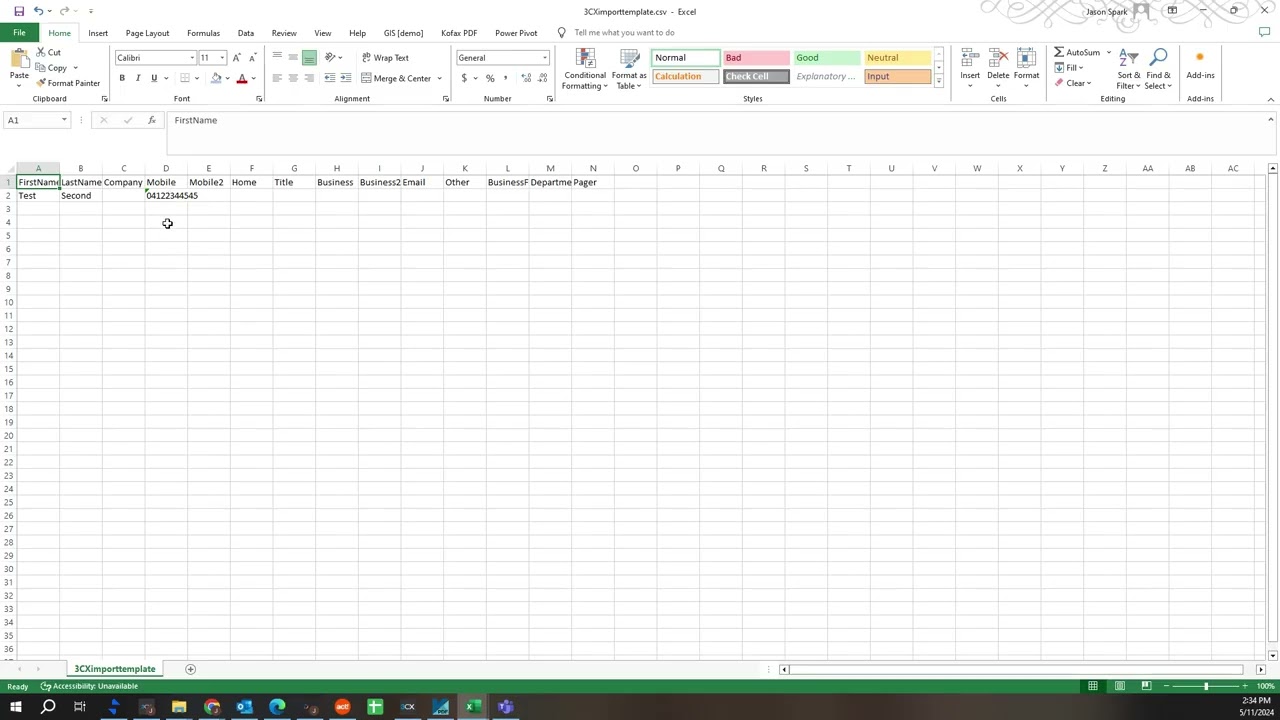Screen dimensions: 1280x720
Task: Switch to the Formulas ribbon tab
Action: pyautogui.click(x=203, y=33)
